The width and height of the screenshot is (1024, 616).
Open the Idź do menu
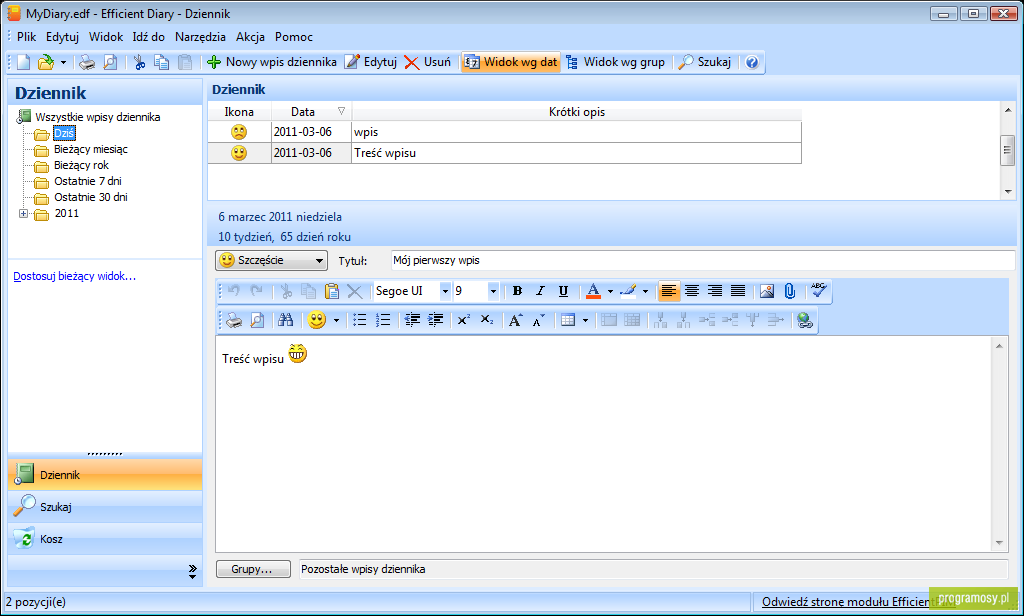[x=149, y=37]
